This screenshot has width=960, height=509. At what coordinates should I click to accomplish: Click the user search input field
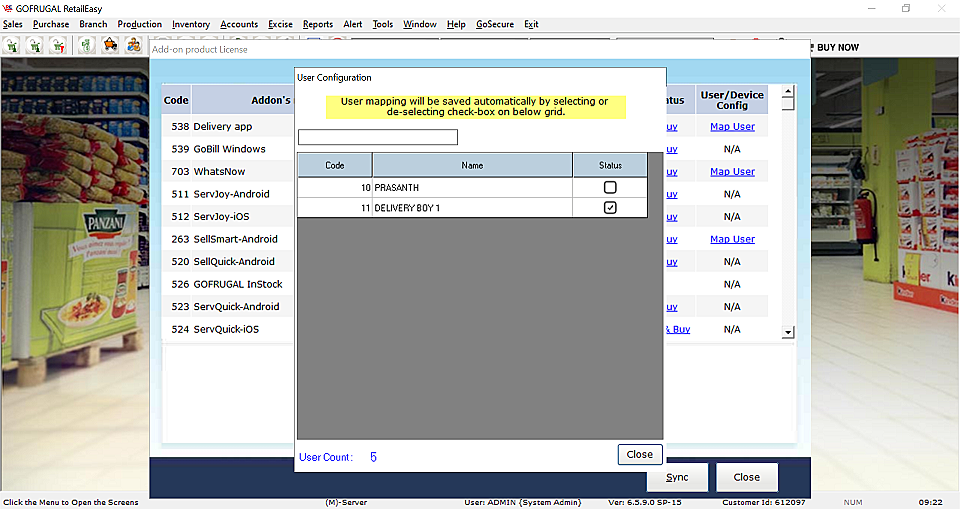point(378,137)
